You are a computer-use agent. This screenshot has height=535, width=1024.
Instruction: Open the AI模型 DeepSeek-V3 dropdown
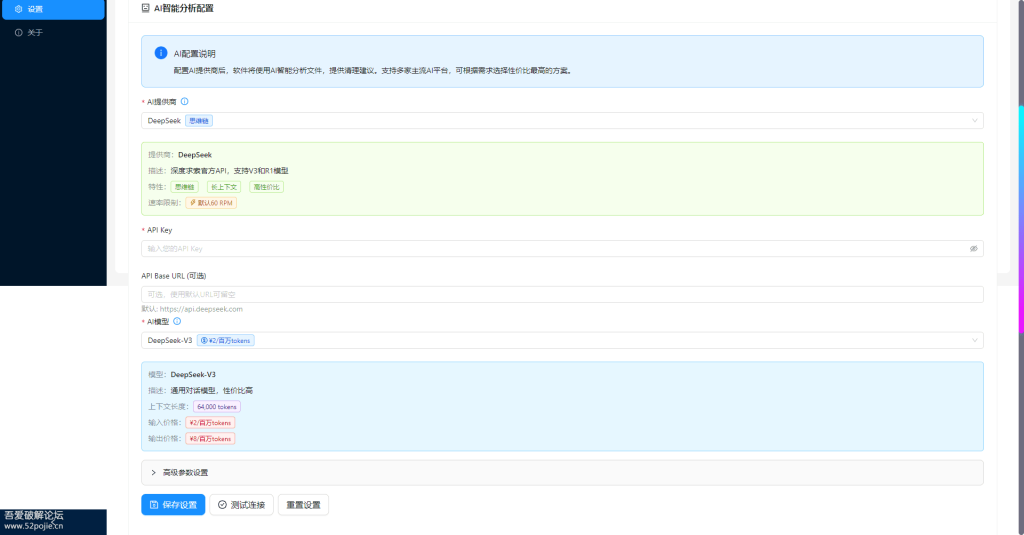[x=561, y=341]
